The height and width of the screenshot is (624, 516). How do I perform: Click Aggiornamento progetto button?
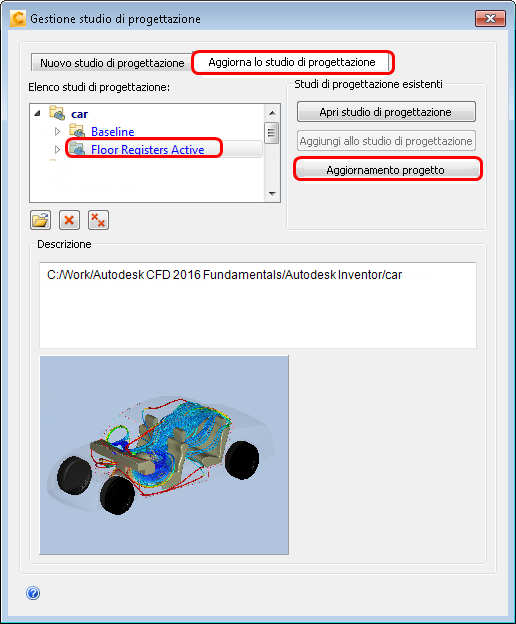386,170
